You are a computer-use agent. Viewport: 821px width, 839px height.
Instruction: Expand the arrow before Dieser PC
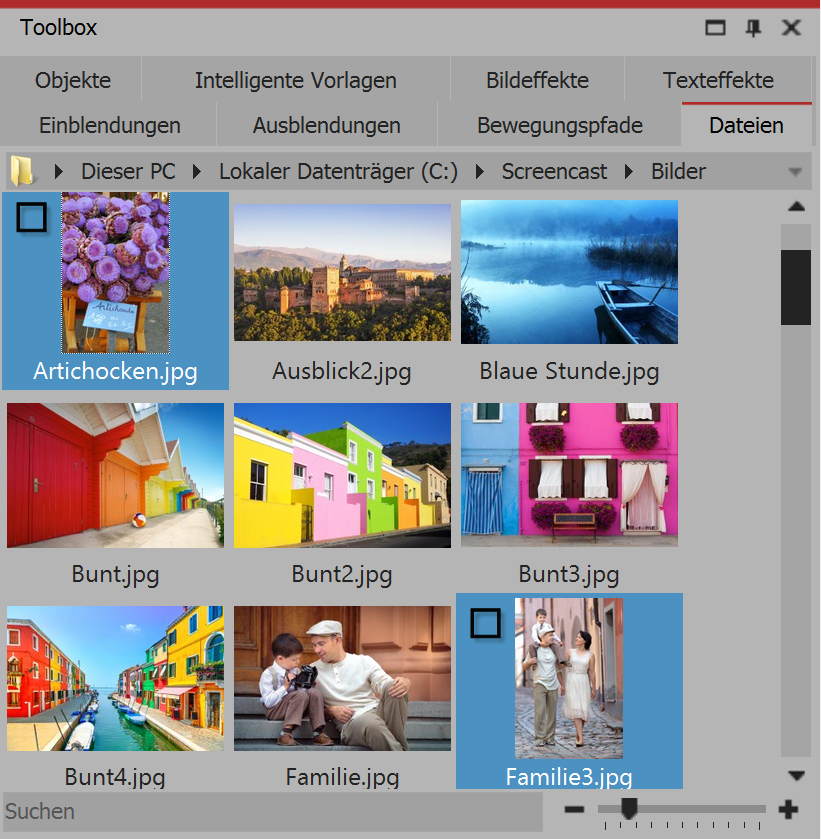pos(60,172)
